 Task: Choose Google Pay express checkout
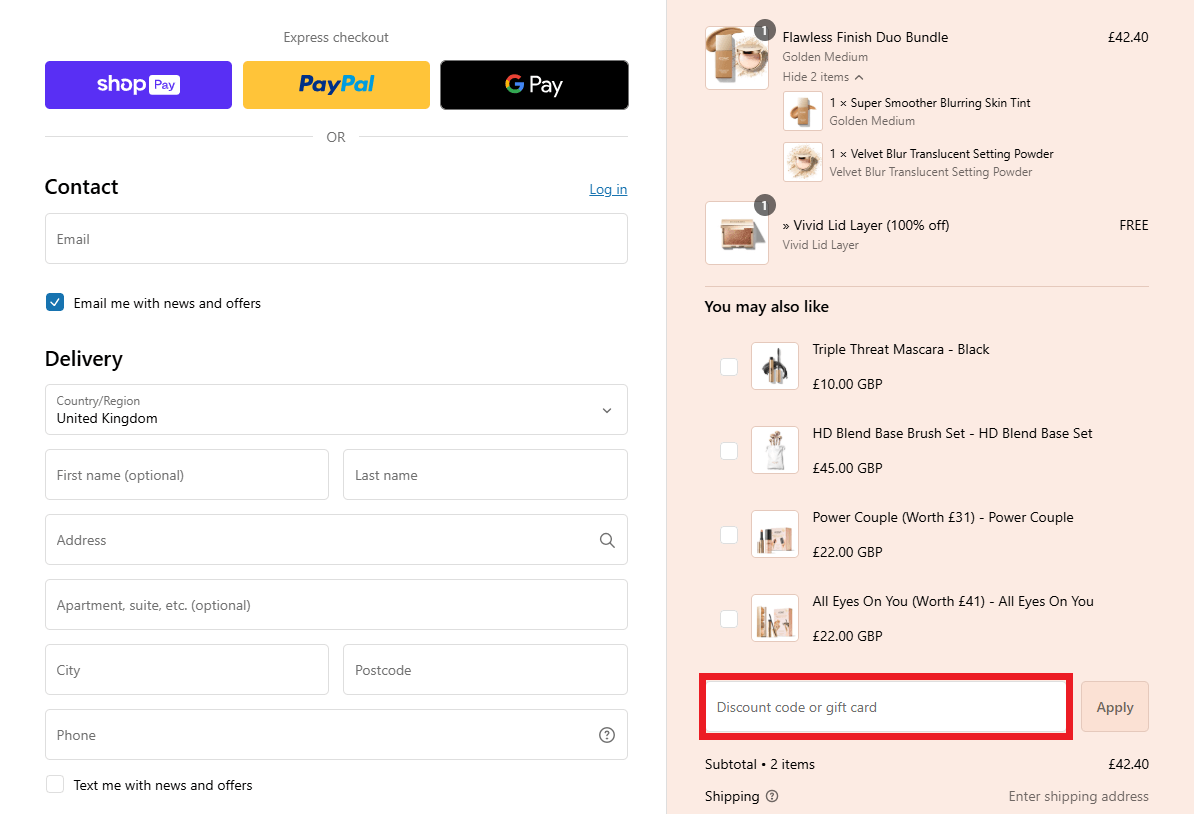pyautogui.click(x=535, y=85)
